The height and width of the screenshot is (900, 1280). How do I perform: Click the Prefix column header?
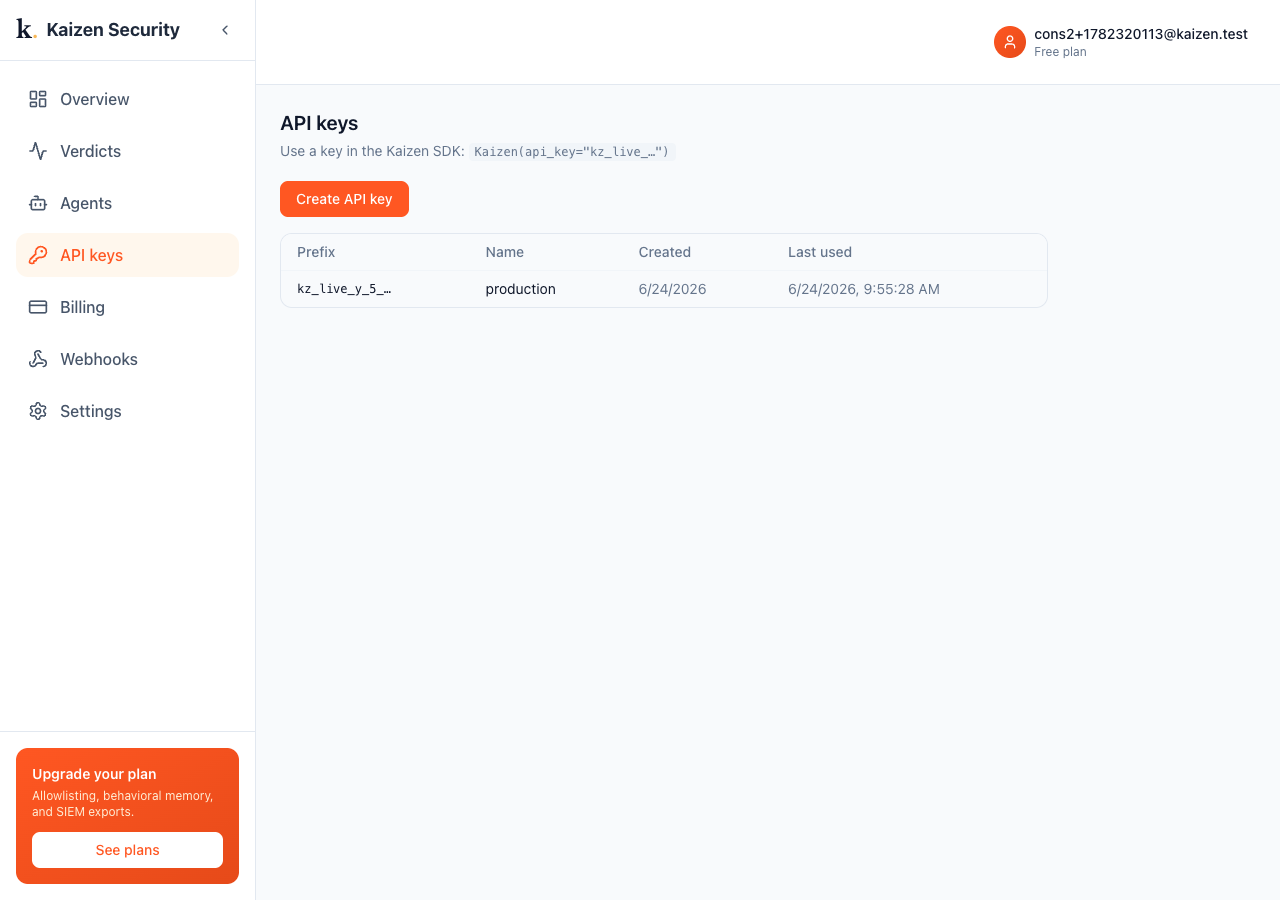click(x=316, y=252)
